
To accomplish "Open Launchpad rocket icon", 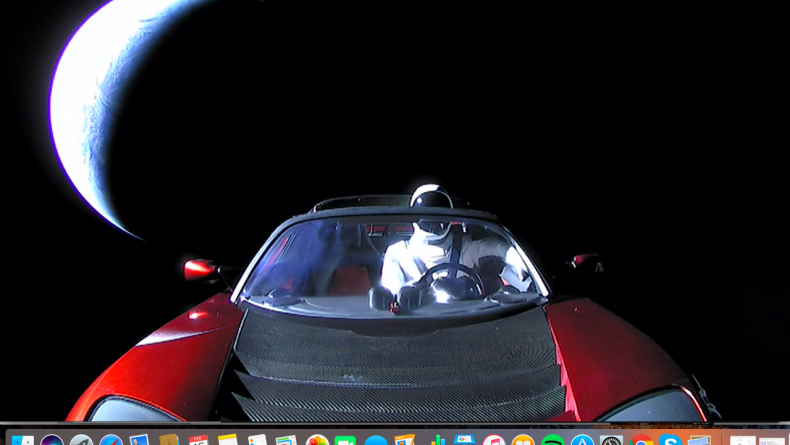I will (x=81, y=441).
